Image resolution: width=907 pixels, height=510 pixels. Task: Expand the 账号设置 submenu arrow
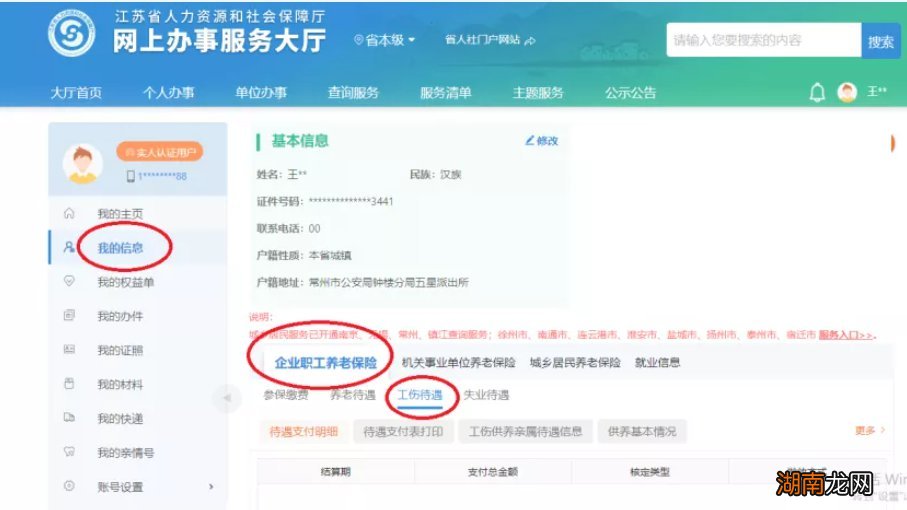tap(211, 486)
